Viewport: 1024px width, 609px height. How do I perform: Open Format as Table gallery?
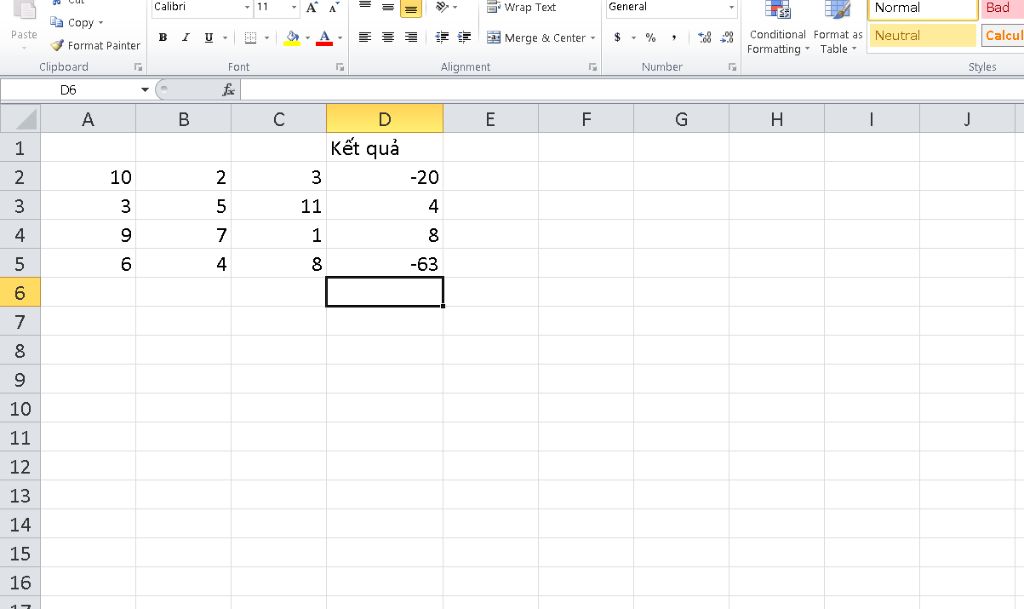tap(838, 27)
